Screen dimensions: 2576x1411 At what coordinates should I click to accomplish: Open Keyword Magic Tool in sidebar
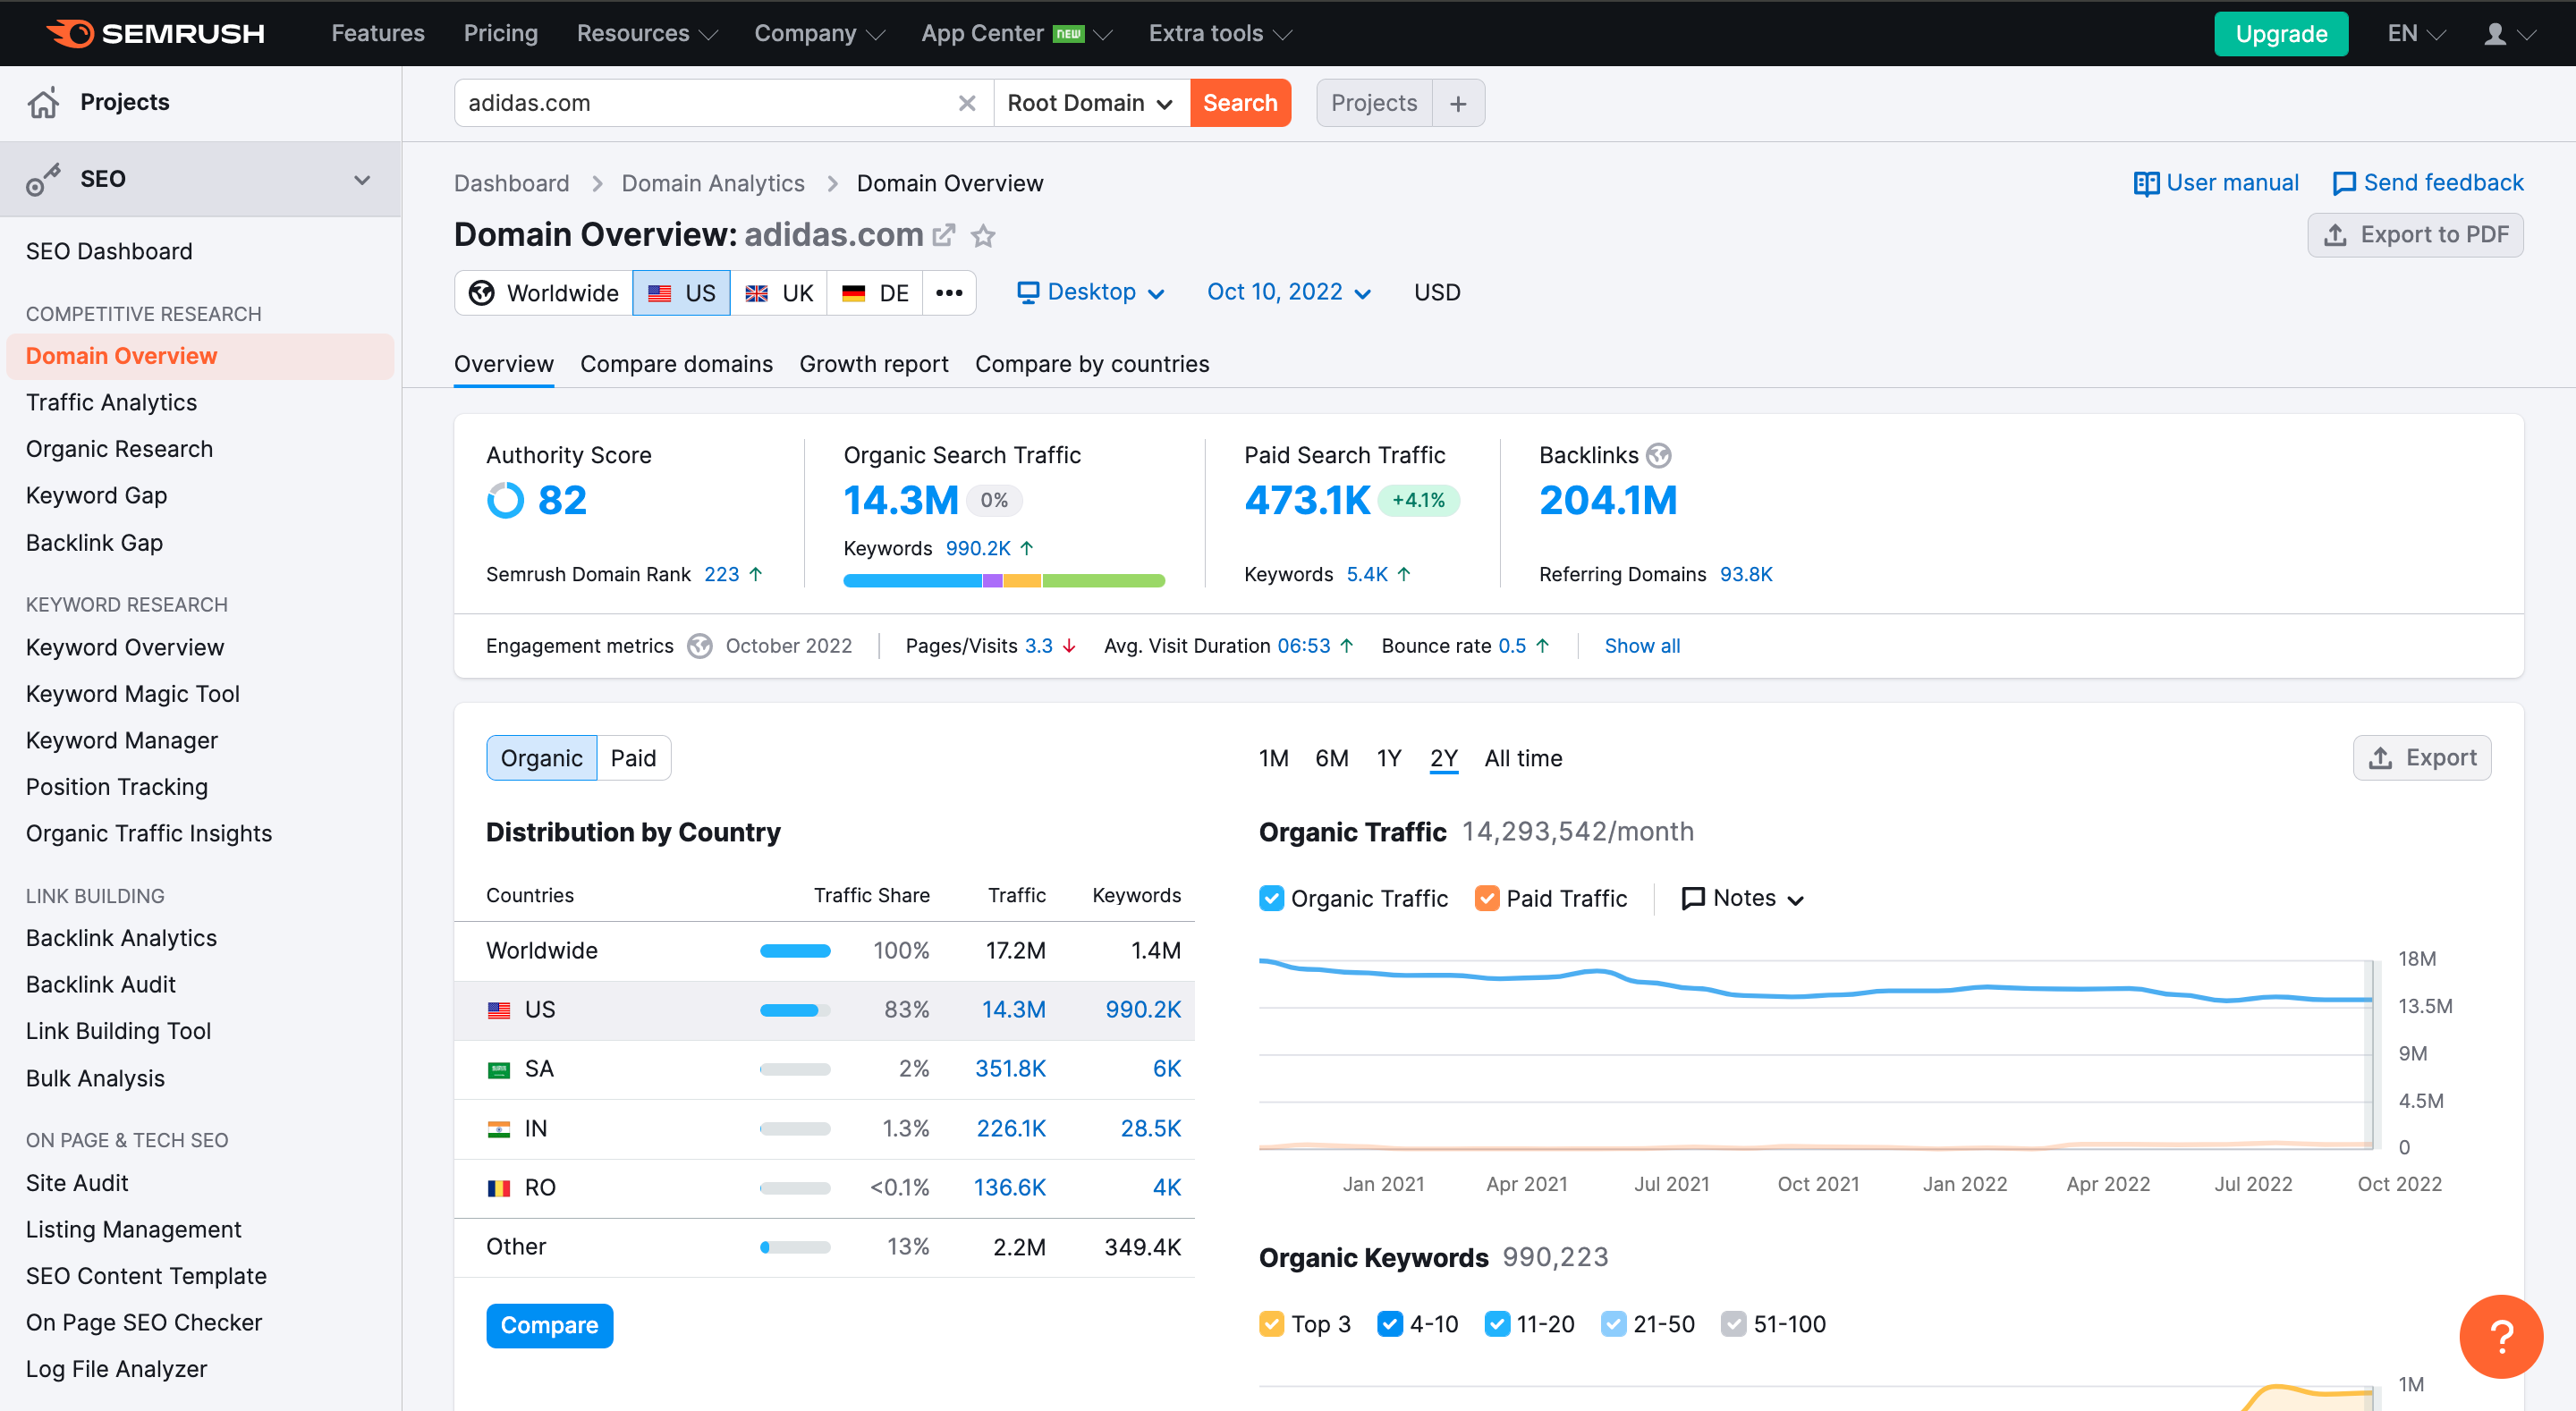[x=133, y=694]
